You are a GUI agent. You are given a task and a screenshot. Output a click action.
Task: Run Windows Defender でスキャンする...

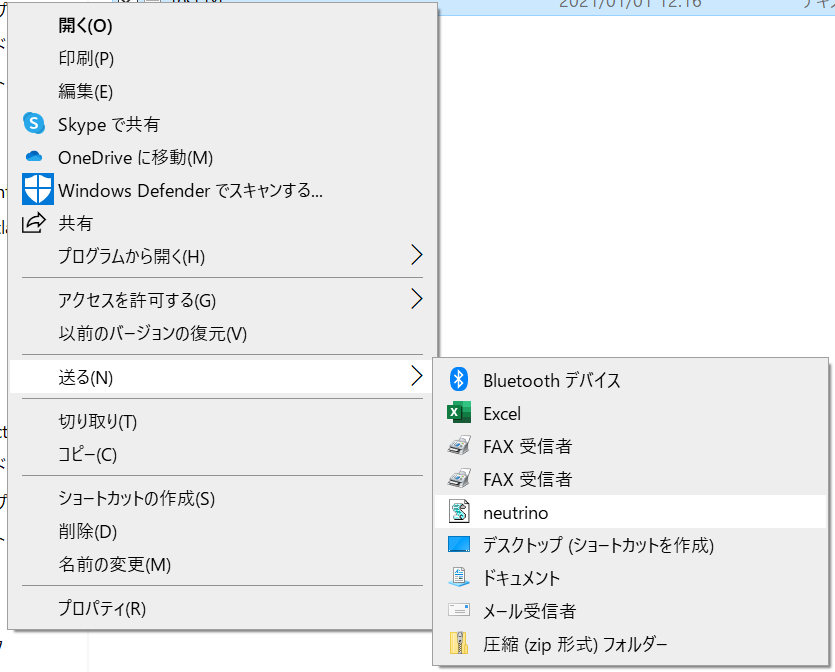click(222, 190)
